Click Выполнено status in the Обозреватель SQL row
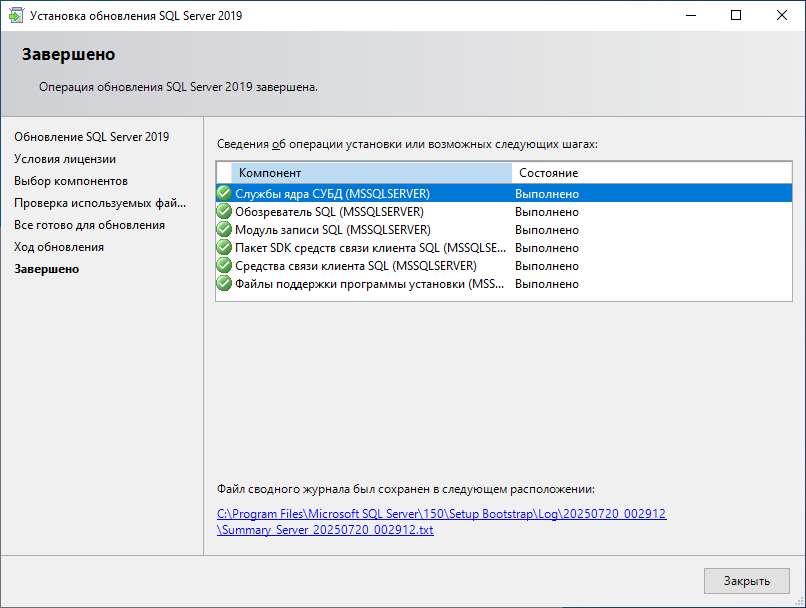 [547, 212]
